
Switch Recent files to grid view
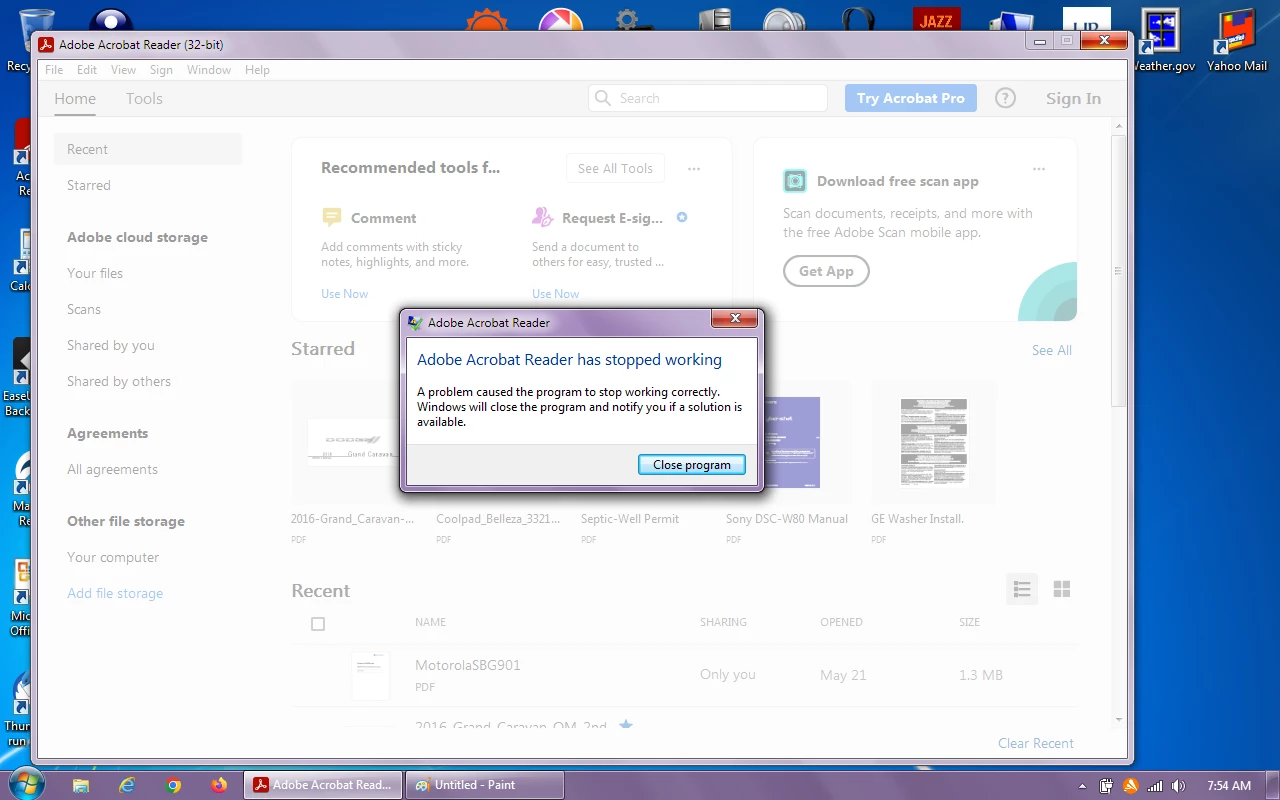(x=1062, y=589)
